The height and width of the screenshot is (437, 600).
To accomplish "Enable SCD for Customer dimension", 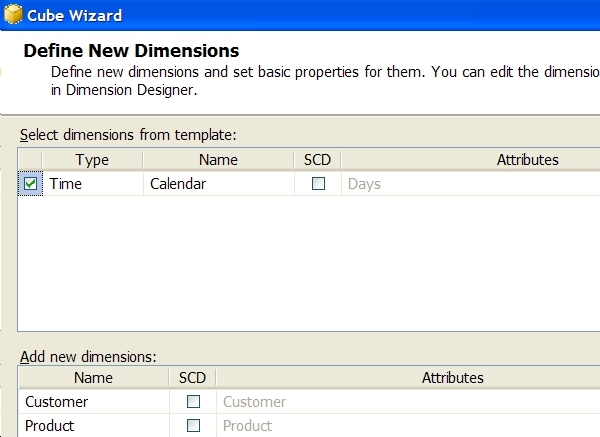I will 193,401.
